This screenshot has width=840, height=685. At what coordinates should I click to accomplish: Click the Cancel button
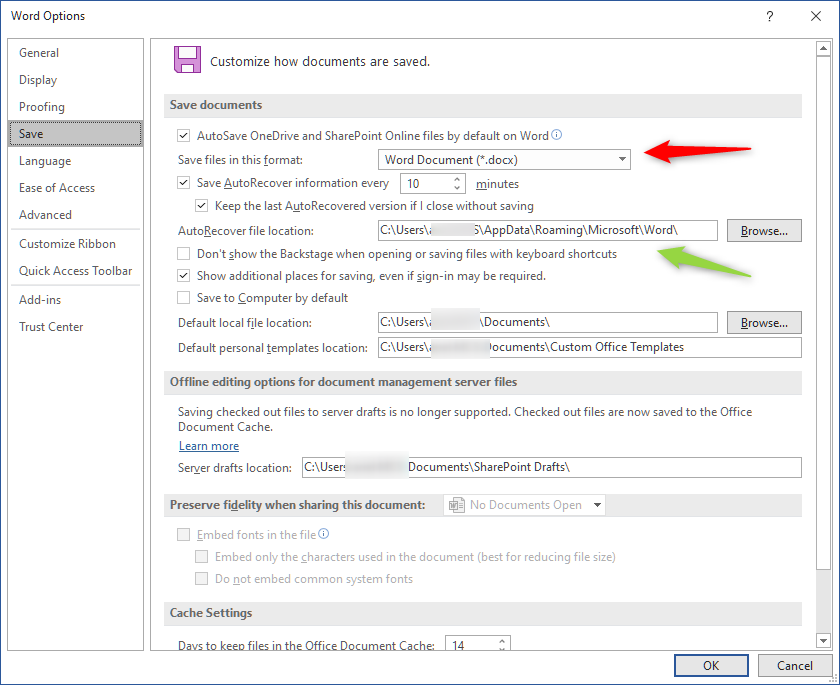pyautogui.click(x=794, y=665)
